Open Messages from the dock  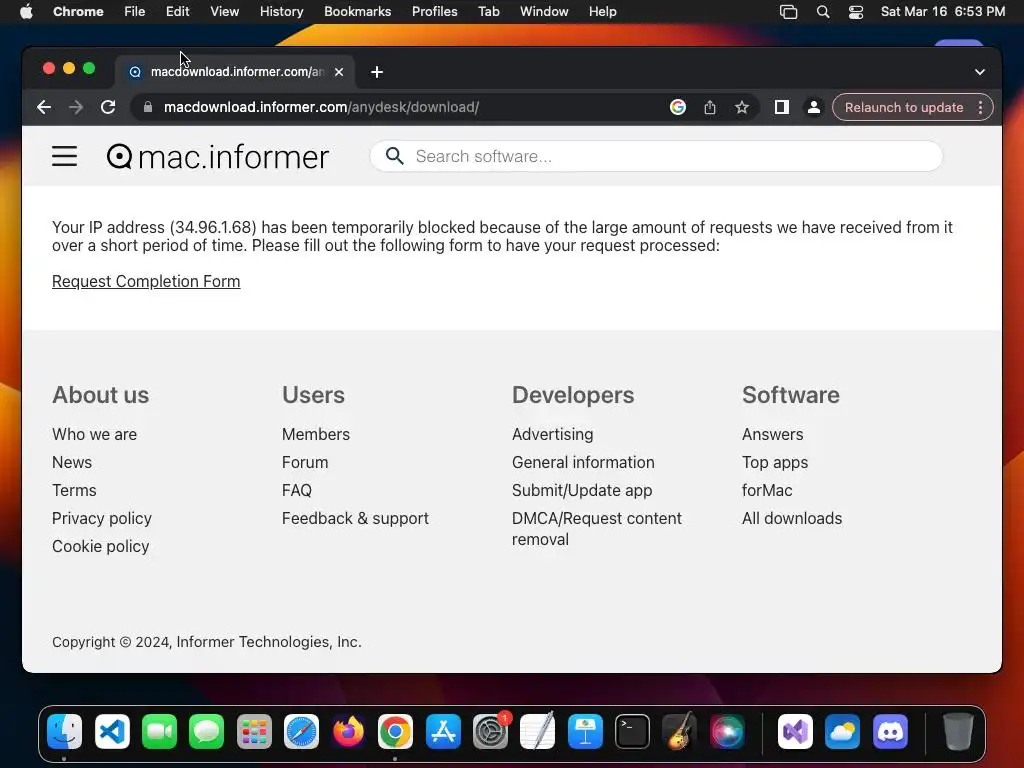(x=206, y=731)
